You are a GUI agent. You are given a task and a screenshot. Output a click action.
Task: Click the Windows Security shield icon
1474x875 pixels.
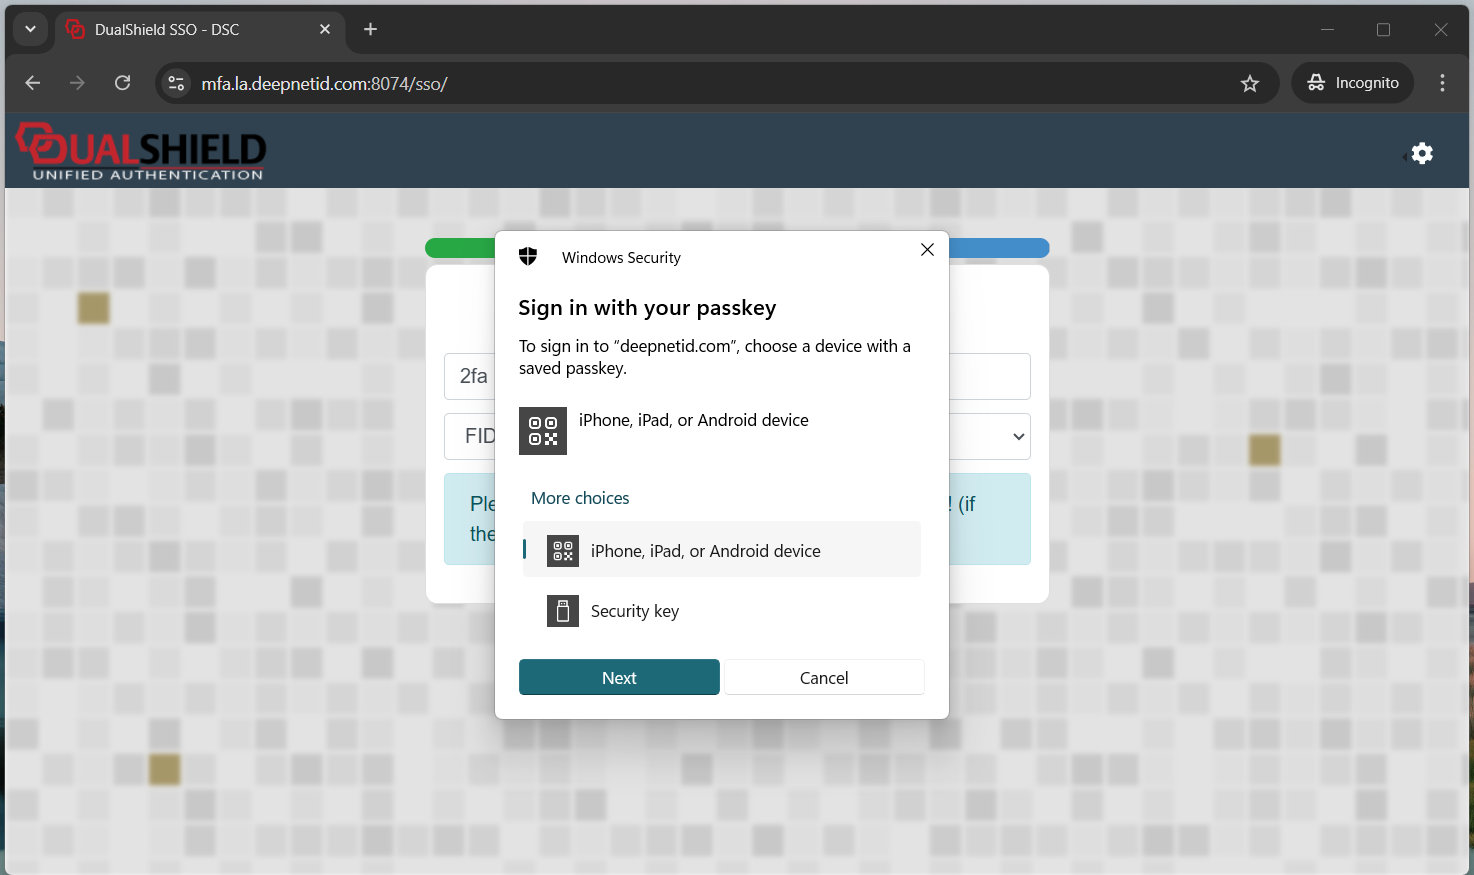click(x=528, y=257)
